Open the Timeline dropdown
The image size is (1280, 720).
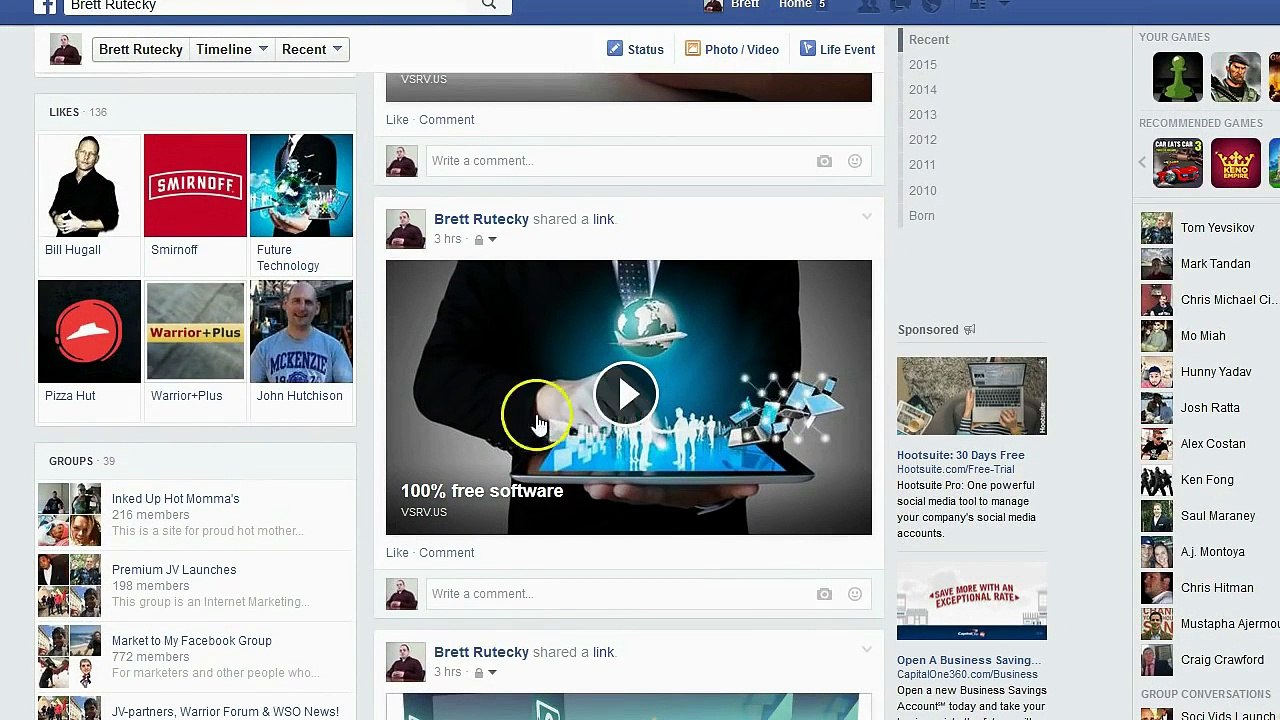click(x=232, y=49)
